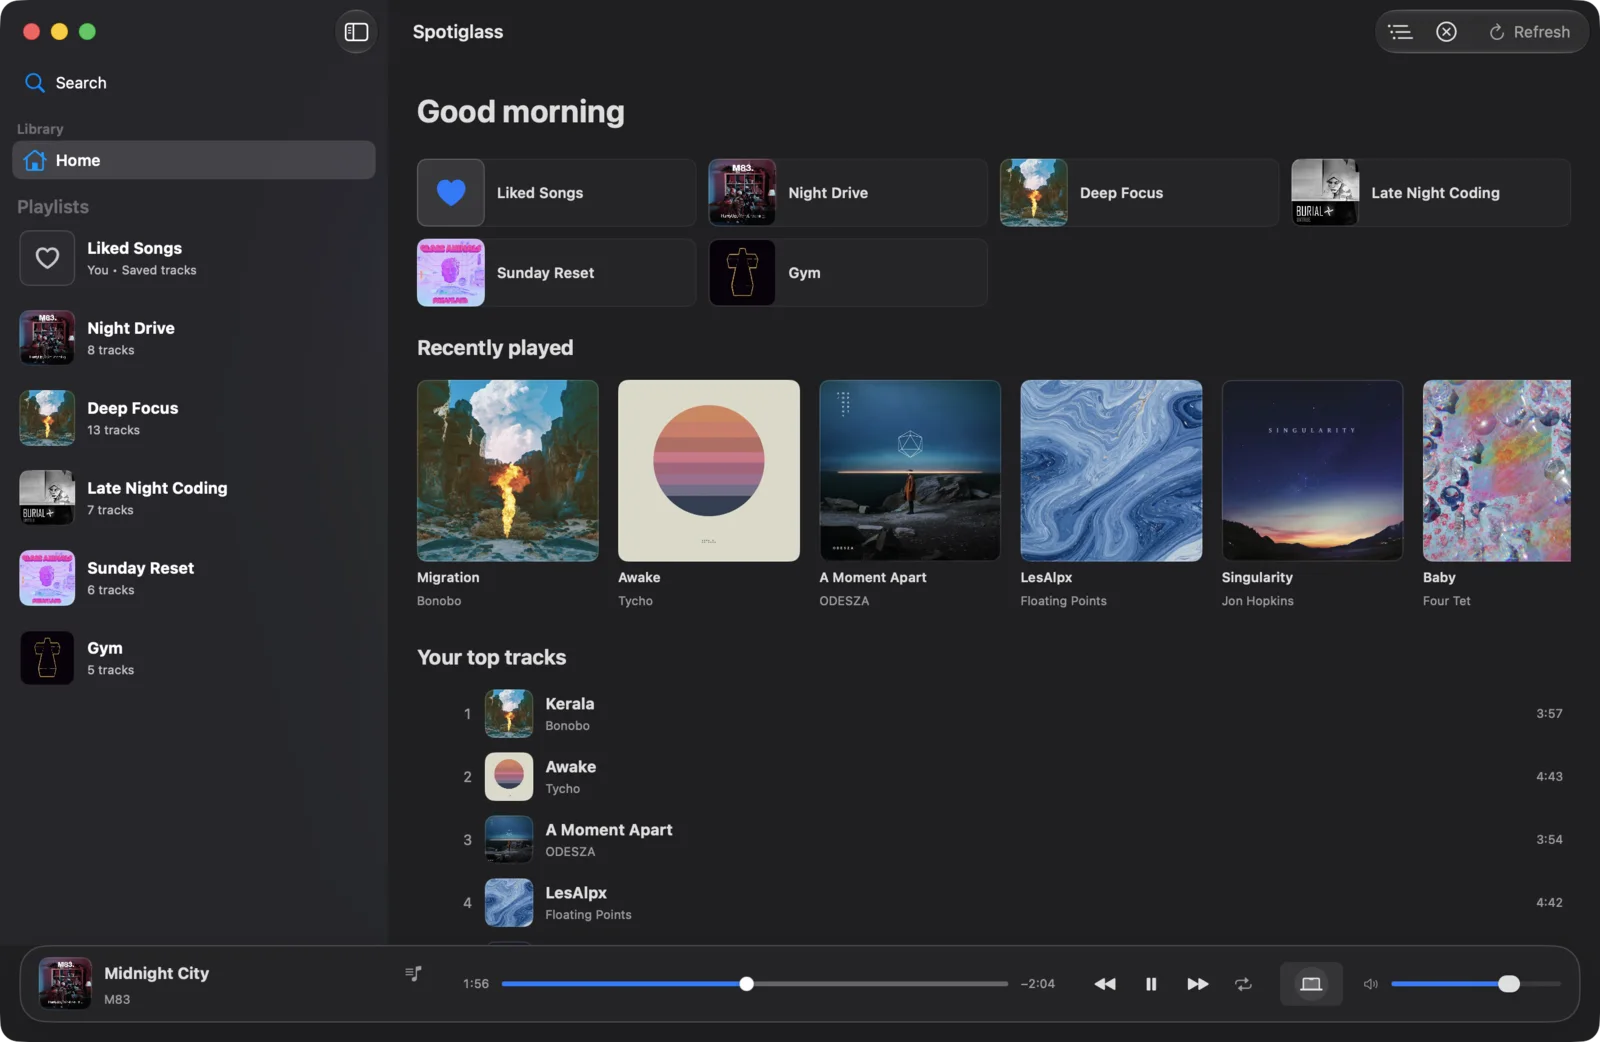Seek using the playback progress slider
Viewport: 1600px width, 1042px height.
coord(755,984)
